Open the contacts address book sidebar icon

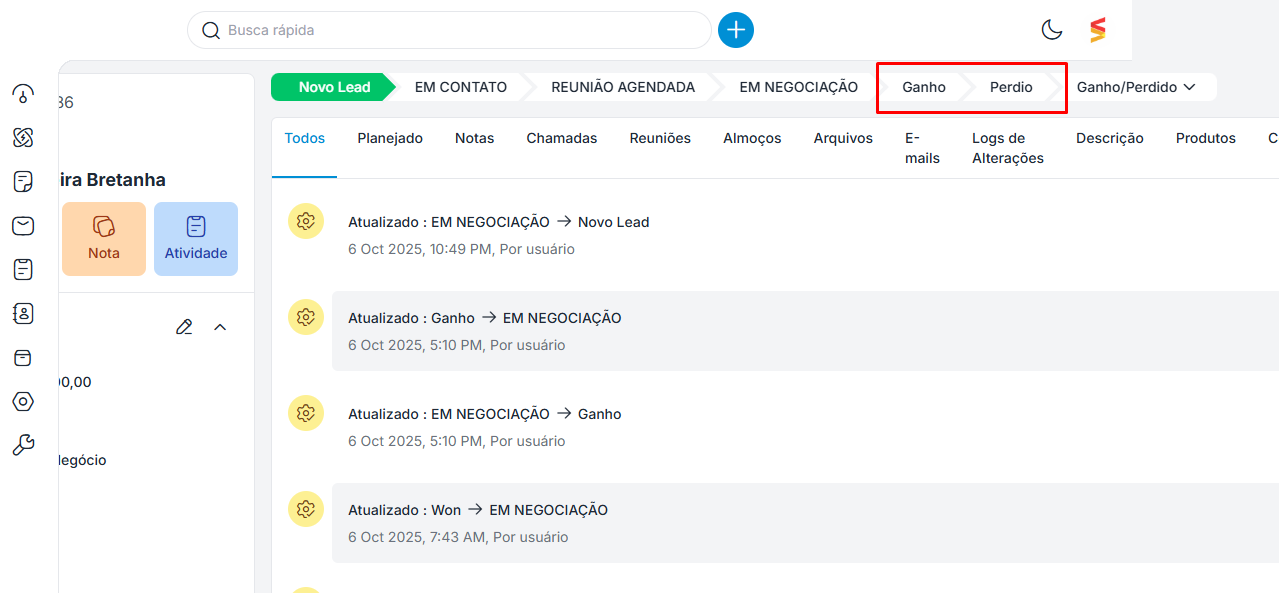point(23,314)
